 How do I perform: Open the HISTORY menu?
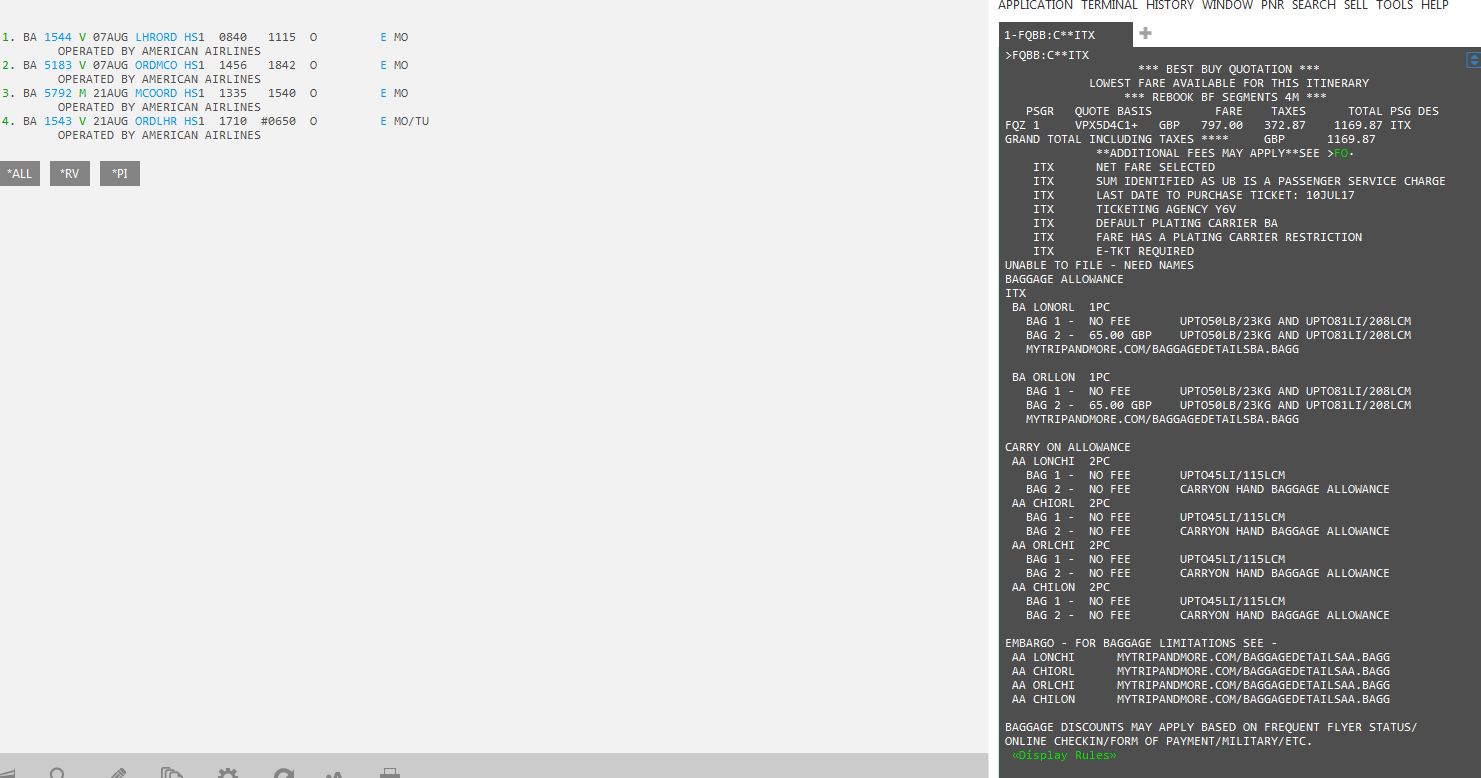click(1170, 5)
